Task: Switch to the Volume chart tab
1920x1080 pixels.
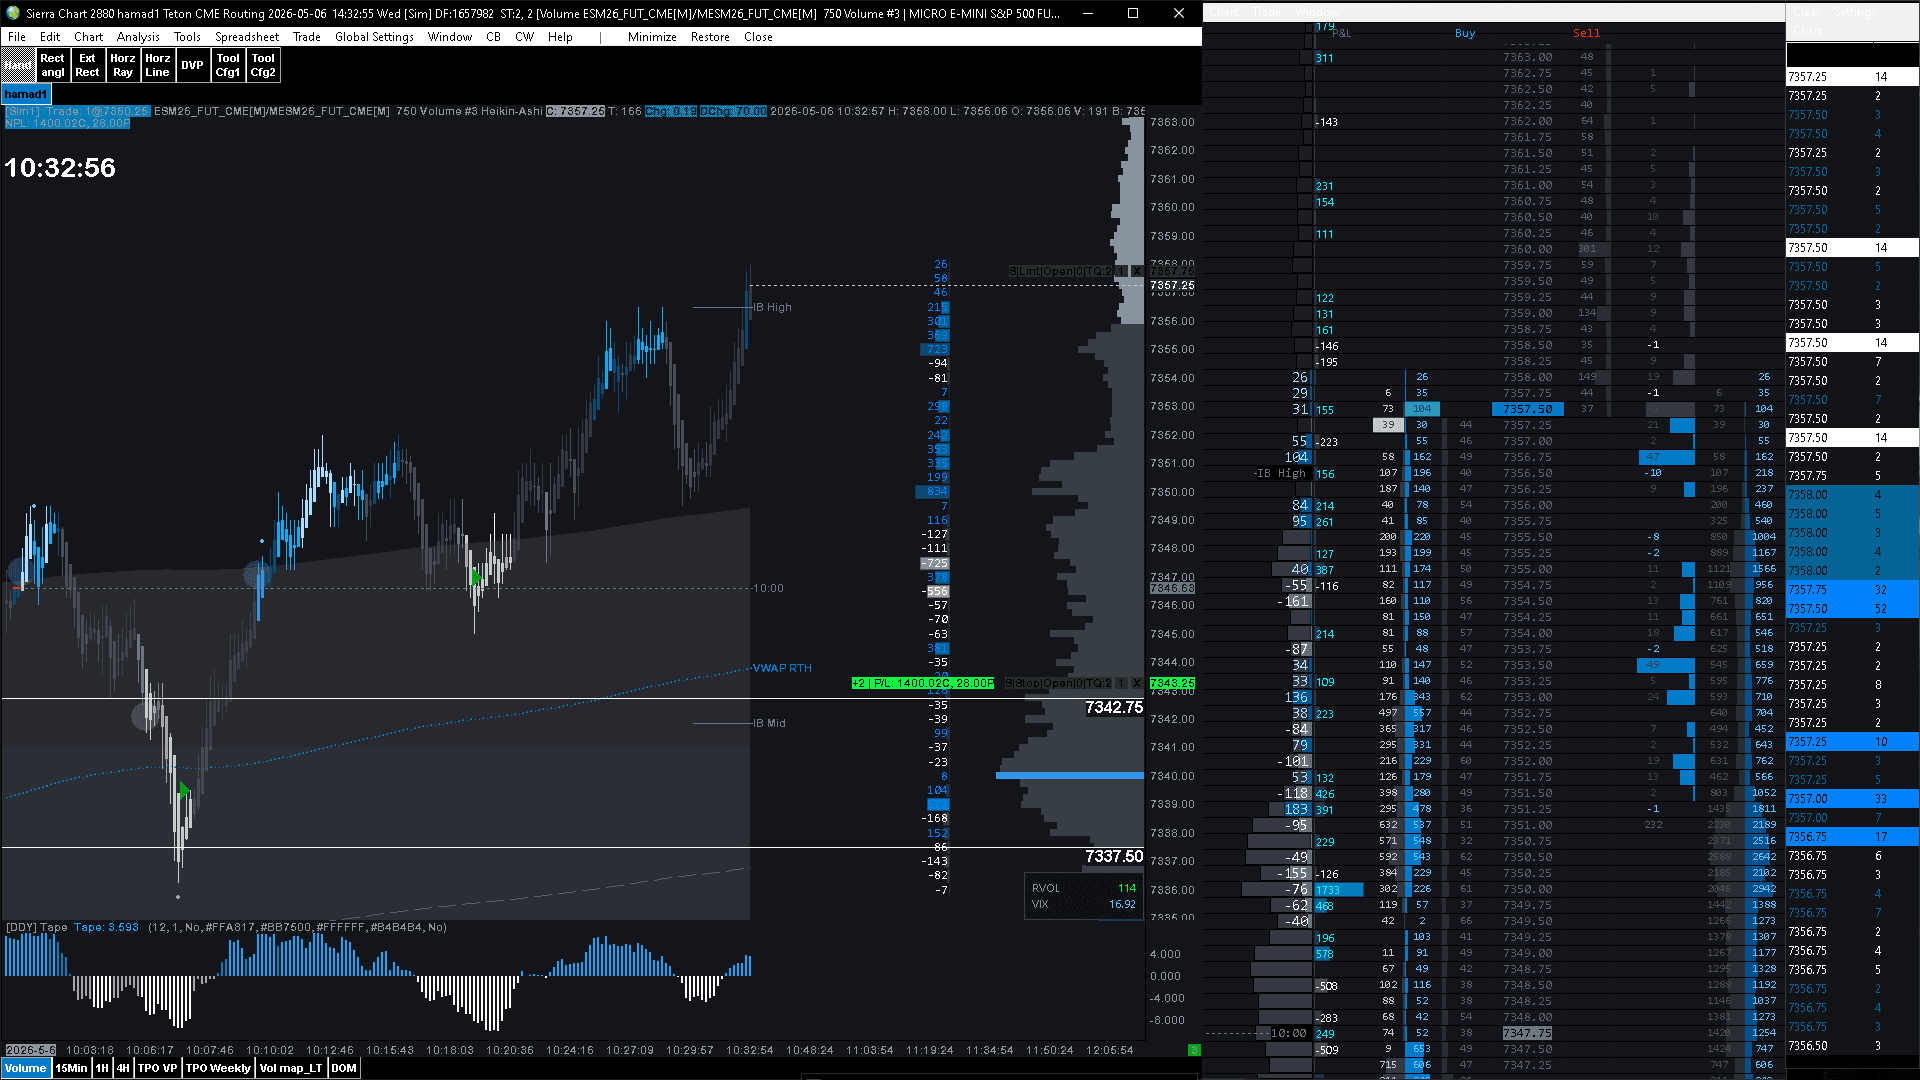Action: [25, 1068]
